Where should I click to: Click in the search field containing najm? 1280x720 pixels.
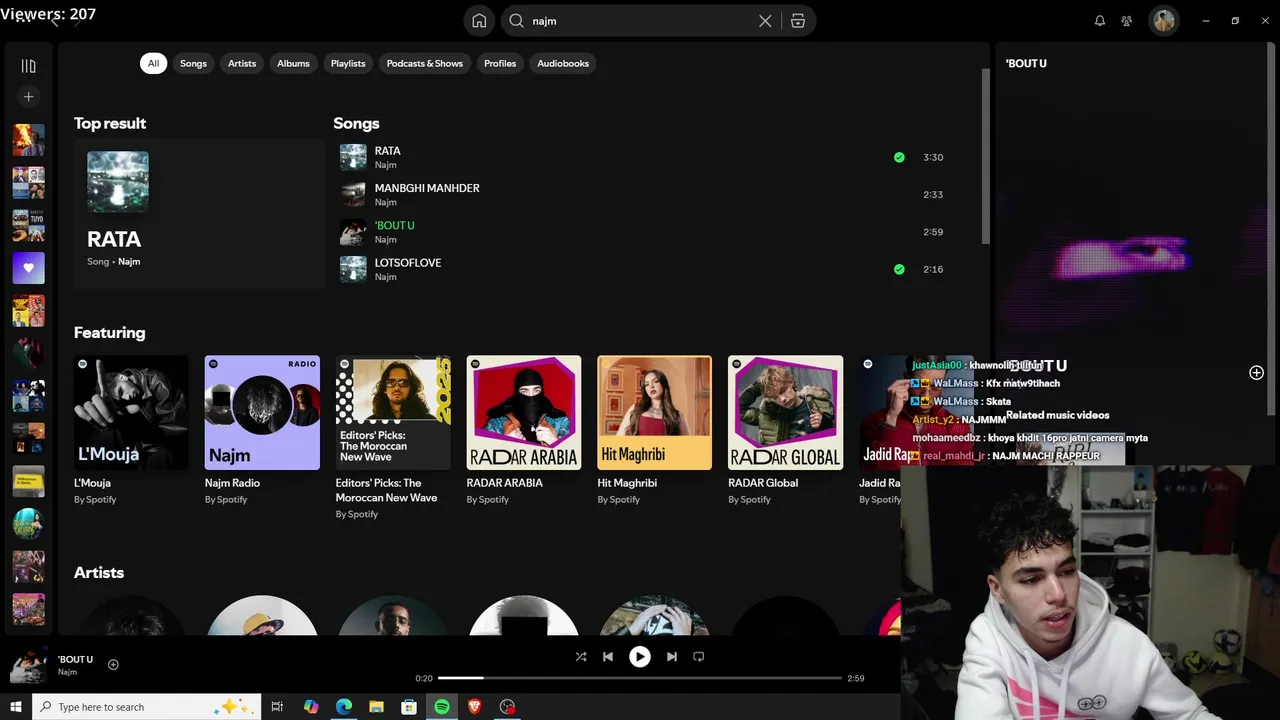640,21
